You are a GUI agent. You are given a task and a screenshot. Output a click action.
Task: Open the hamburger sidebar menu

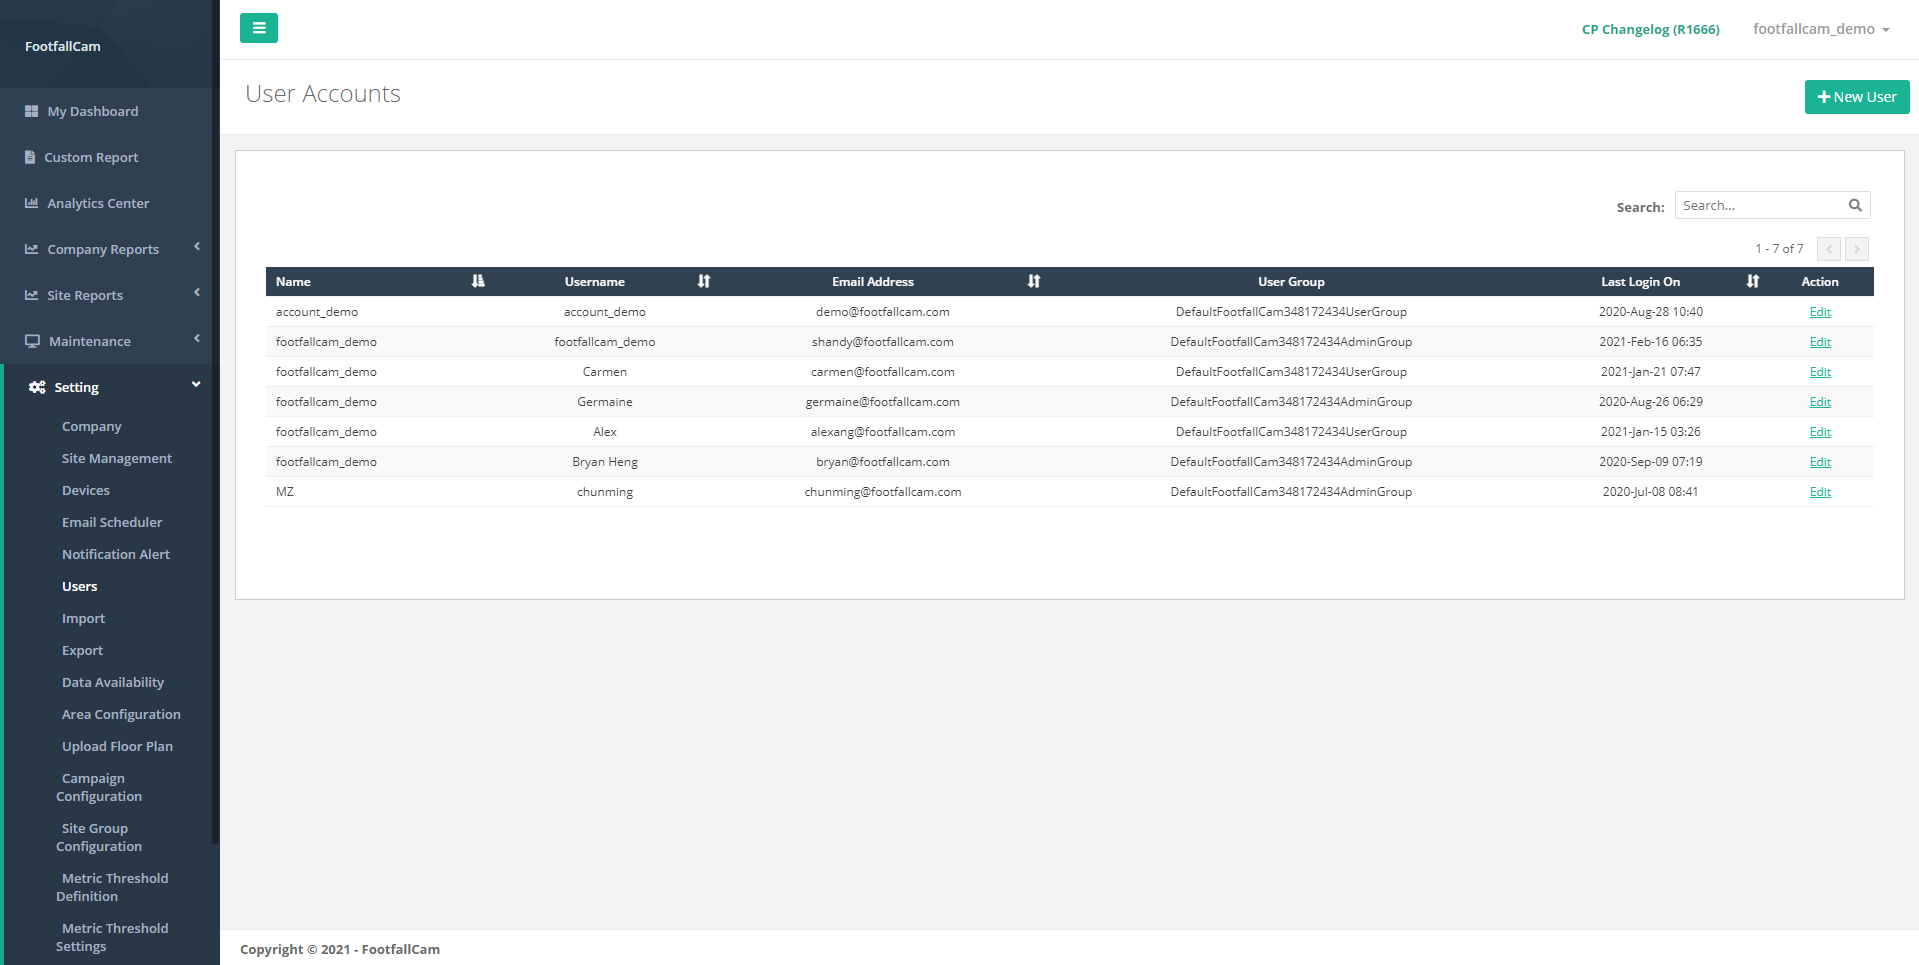pos(259,28)
